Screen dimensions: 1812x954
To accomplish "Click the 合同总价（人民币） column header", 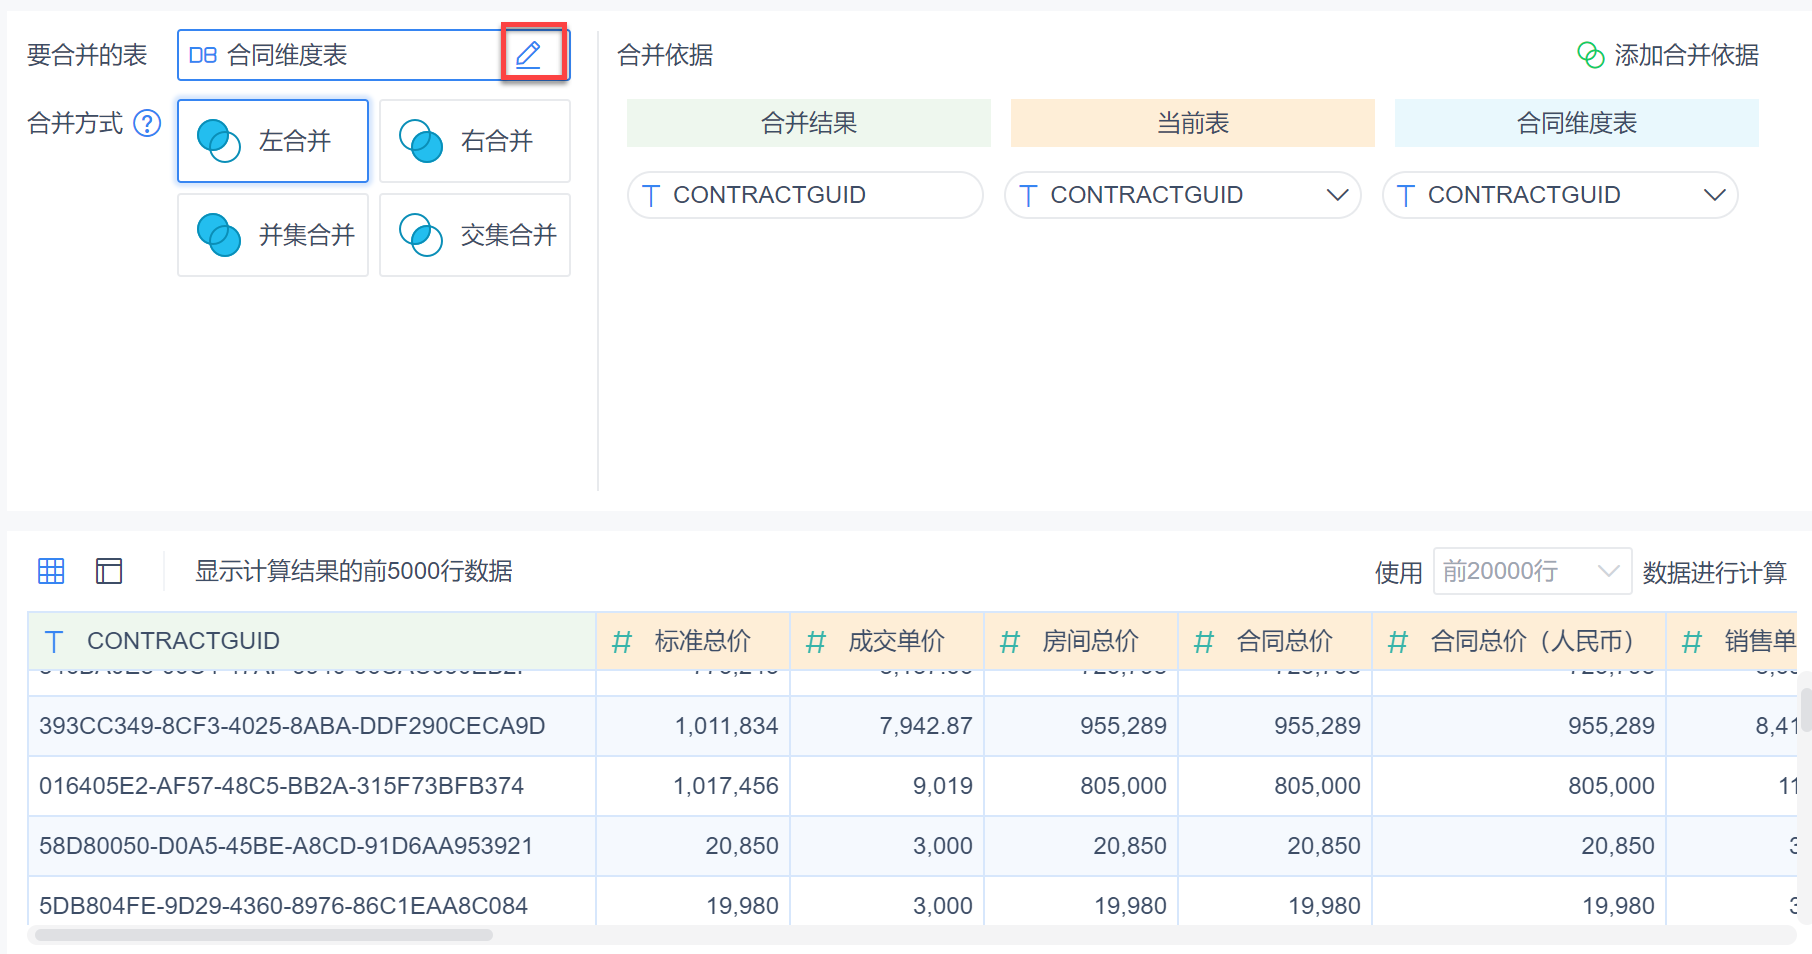I will [x=1531, y=641].
